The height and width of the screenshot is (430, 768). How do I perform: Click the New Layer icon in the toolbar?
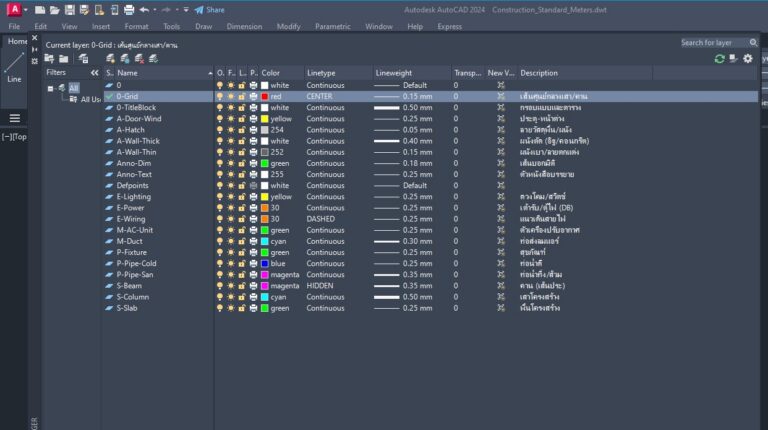(111, 58)
